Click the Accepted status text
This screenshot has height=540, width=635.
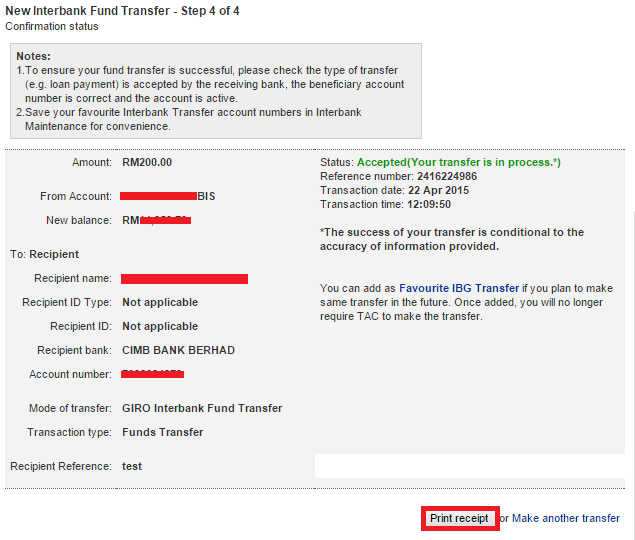[x=458, y=162]
